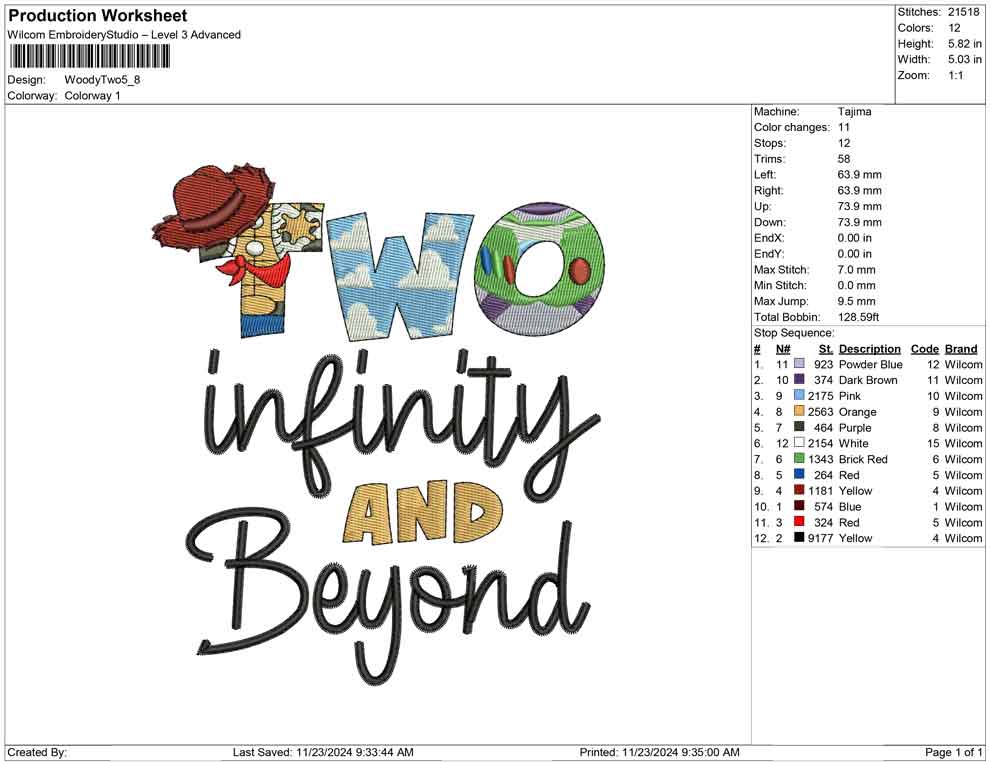Click the Powder Blue color swatch
Screen dimensions: 990x762
(x=799, y=364)
